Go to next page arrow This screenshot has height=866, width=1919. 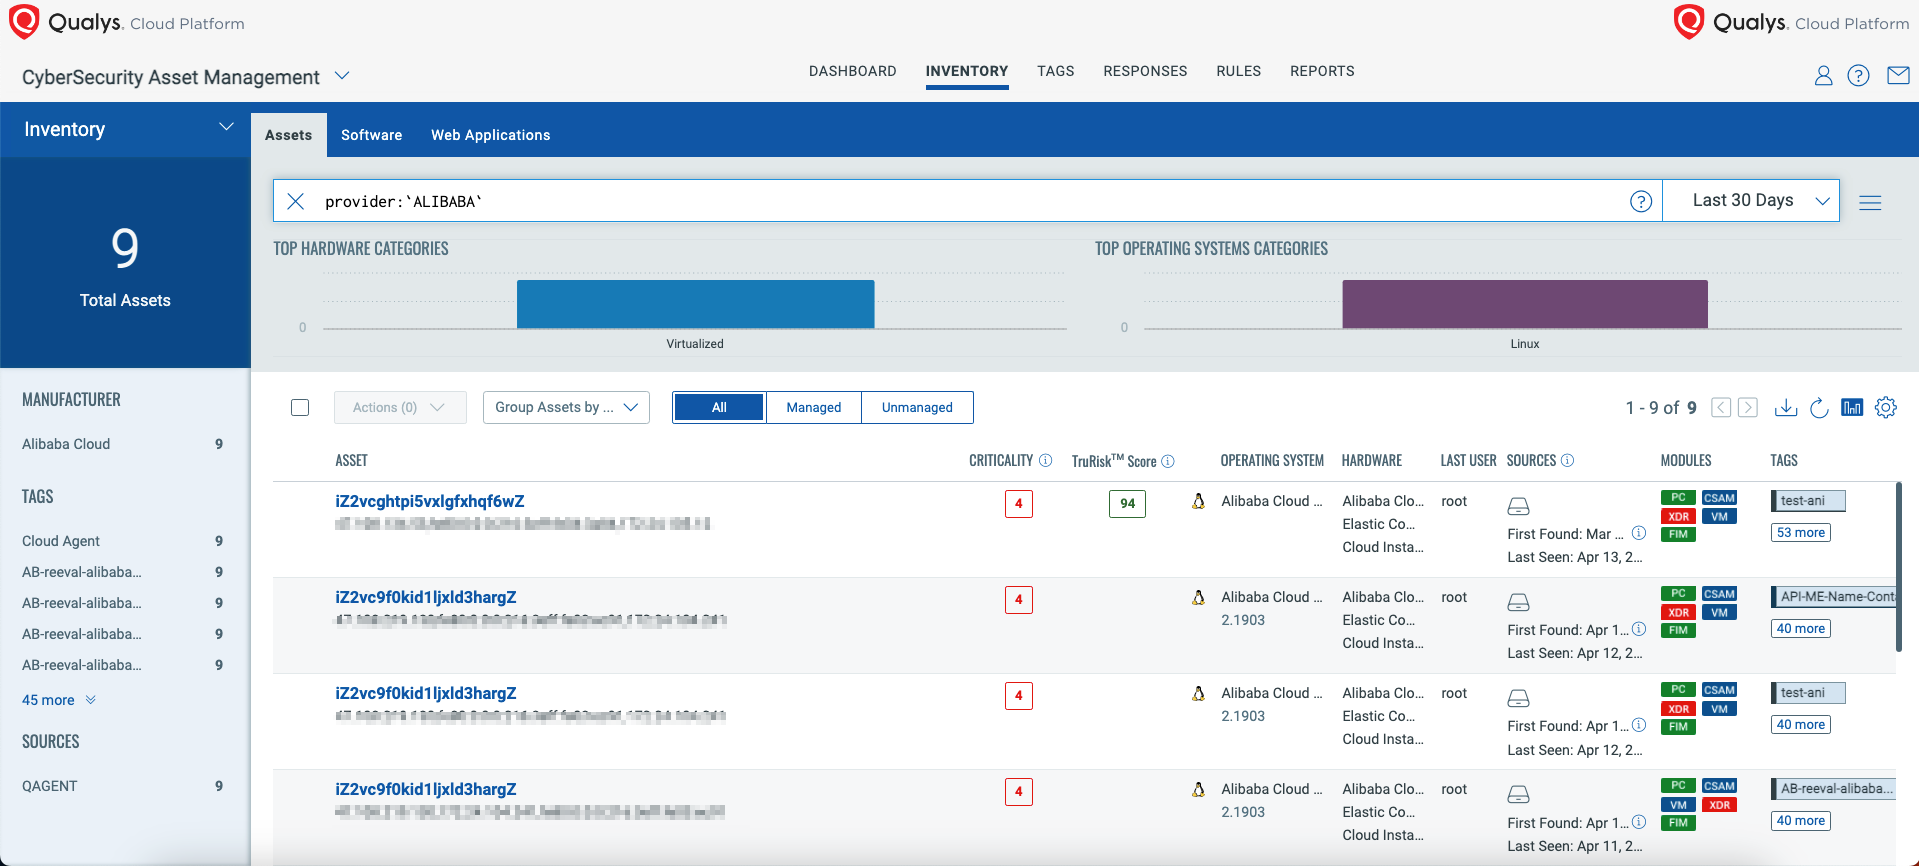(x=1748, y=407)
